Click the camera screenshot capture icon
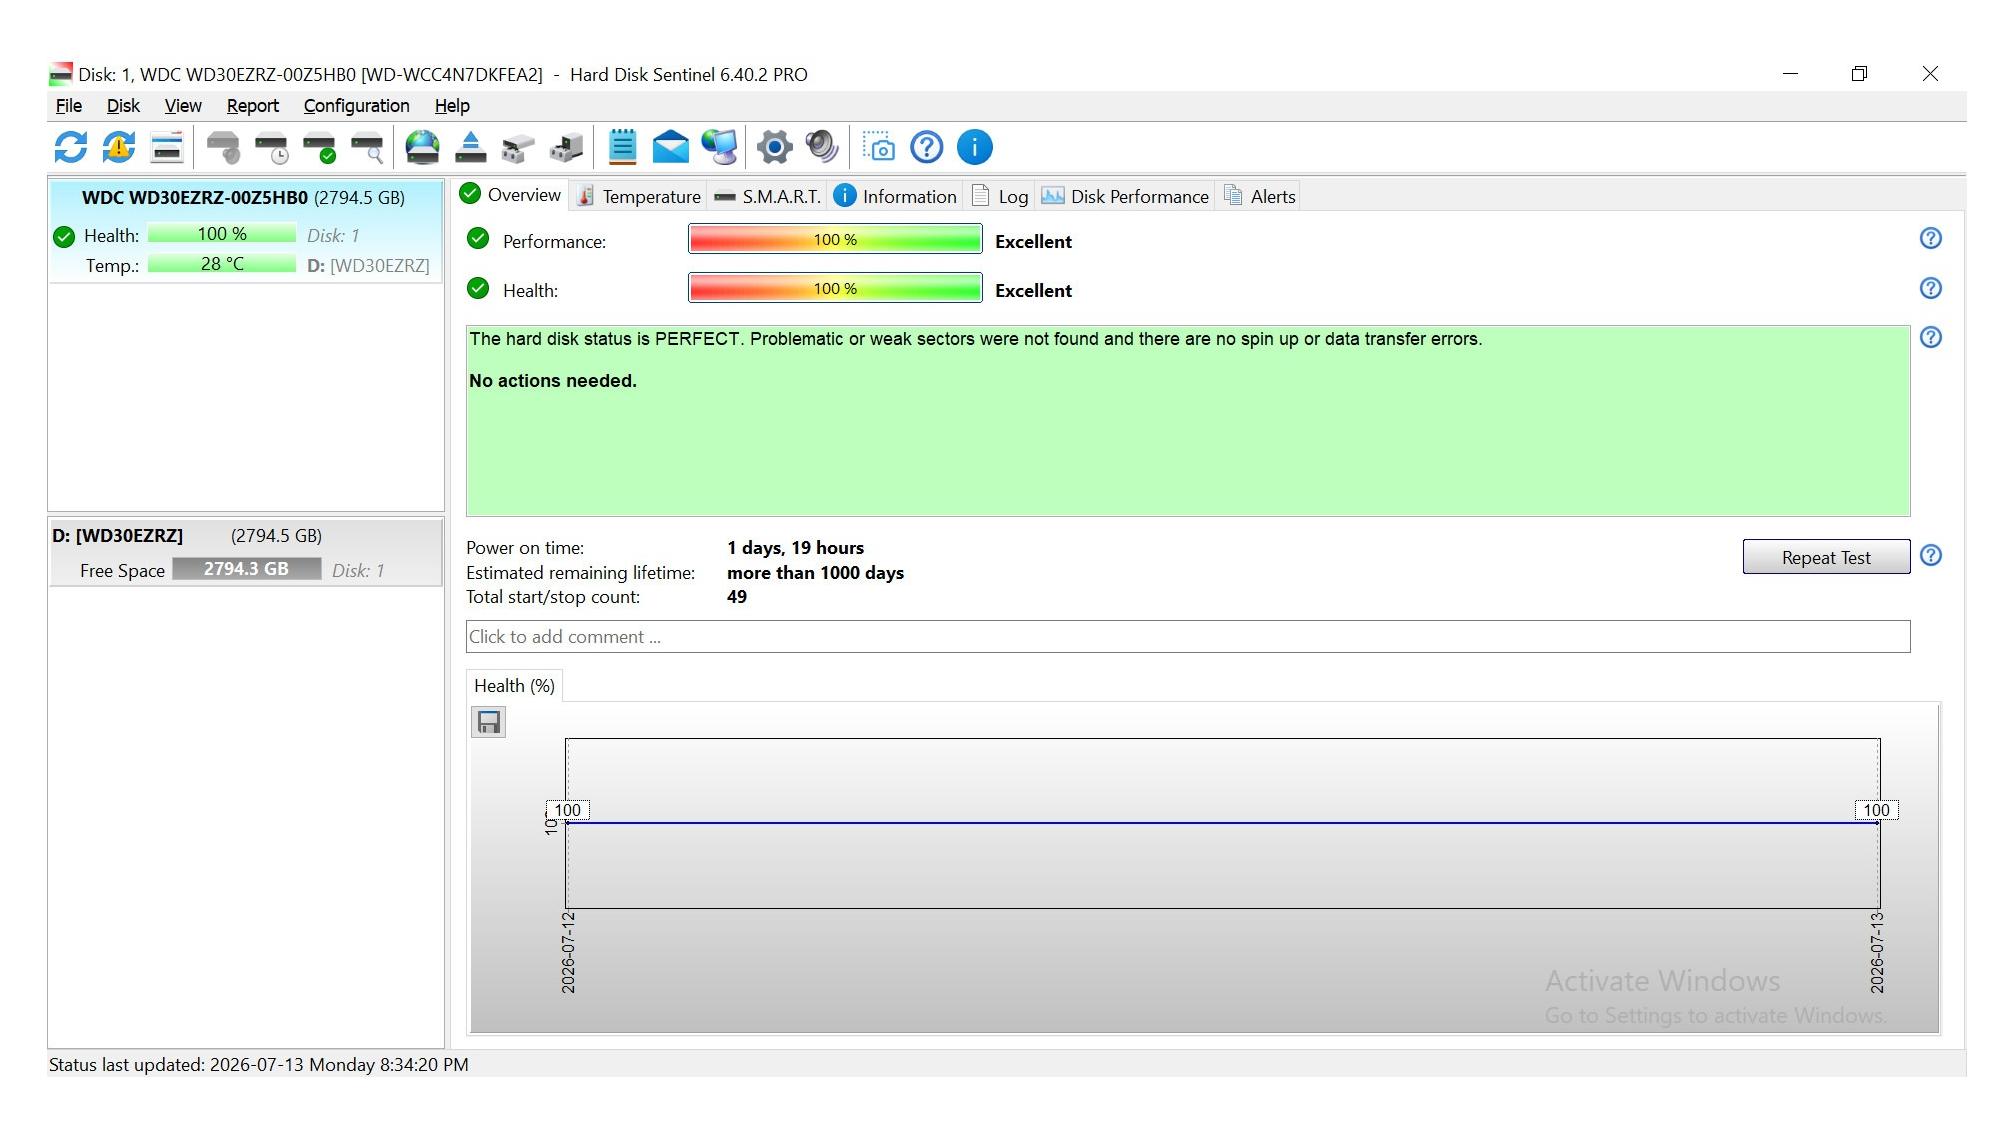This screenshot has height=1133, width=2014. point(879,147)
